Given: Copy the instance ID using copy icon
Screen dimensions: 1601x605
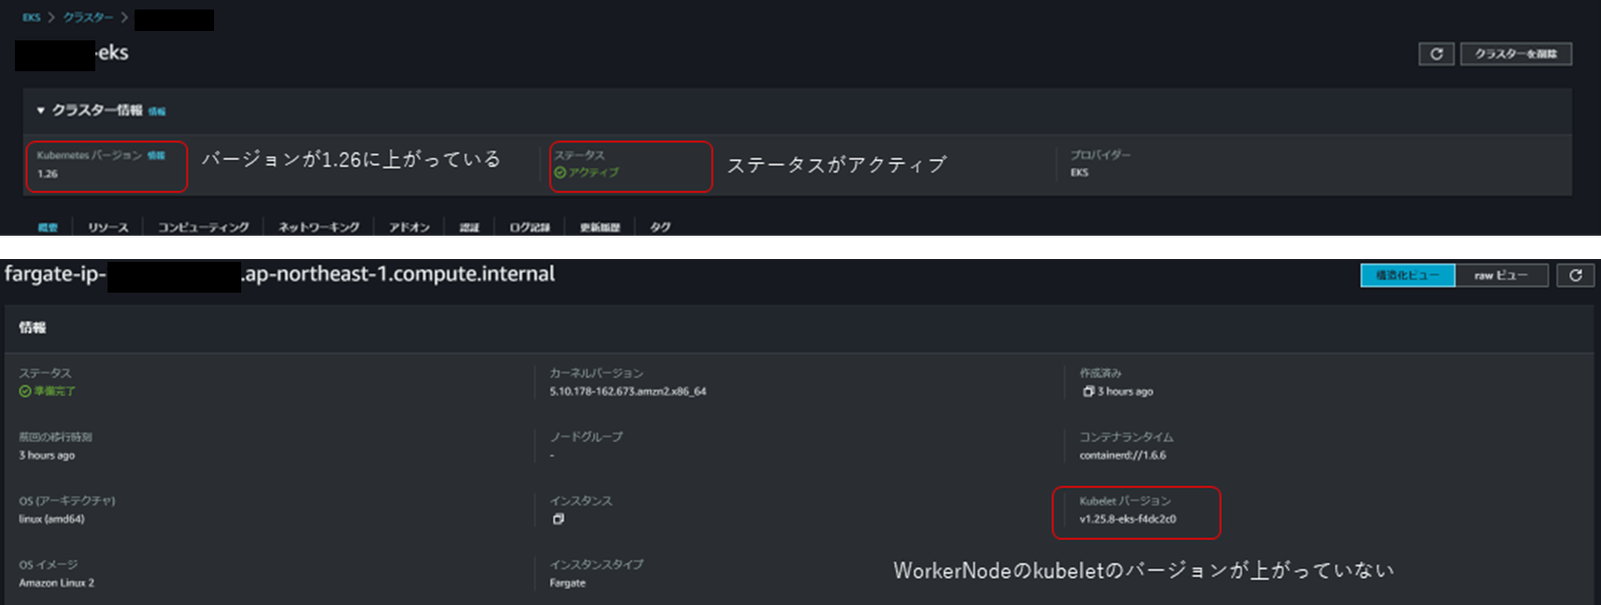Looking at the screenshot, I should (x=558, y=519).
